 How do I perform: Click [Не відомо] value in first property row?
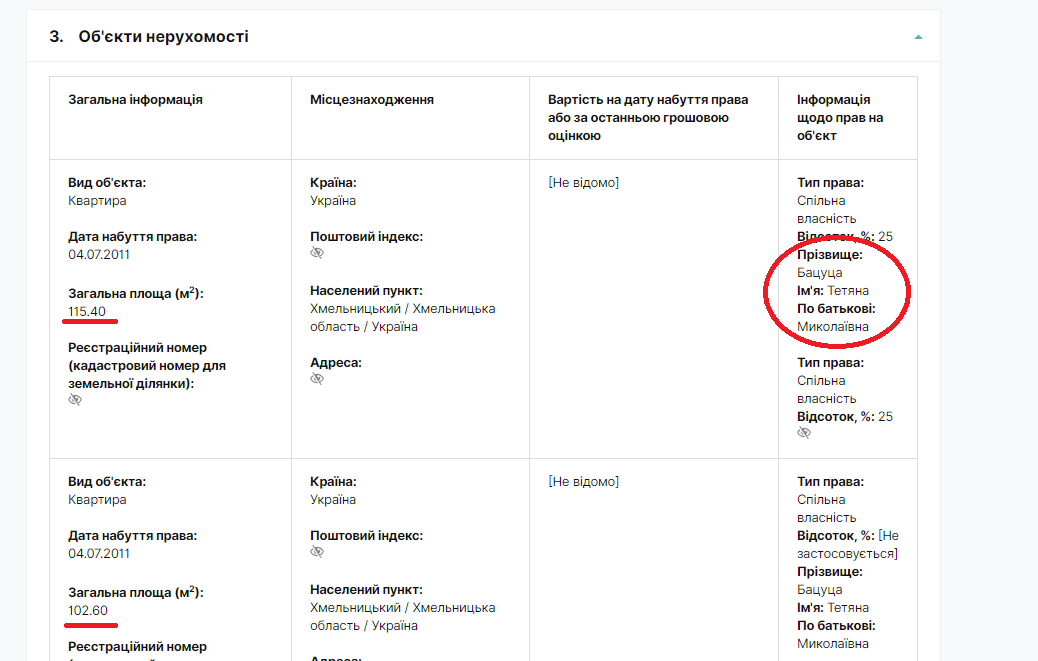(x=583, y=183)
